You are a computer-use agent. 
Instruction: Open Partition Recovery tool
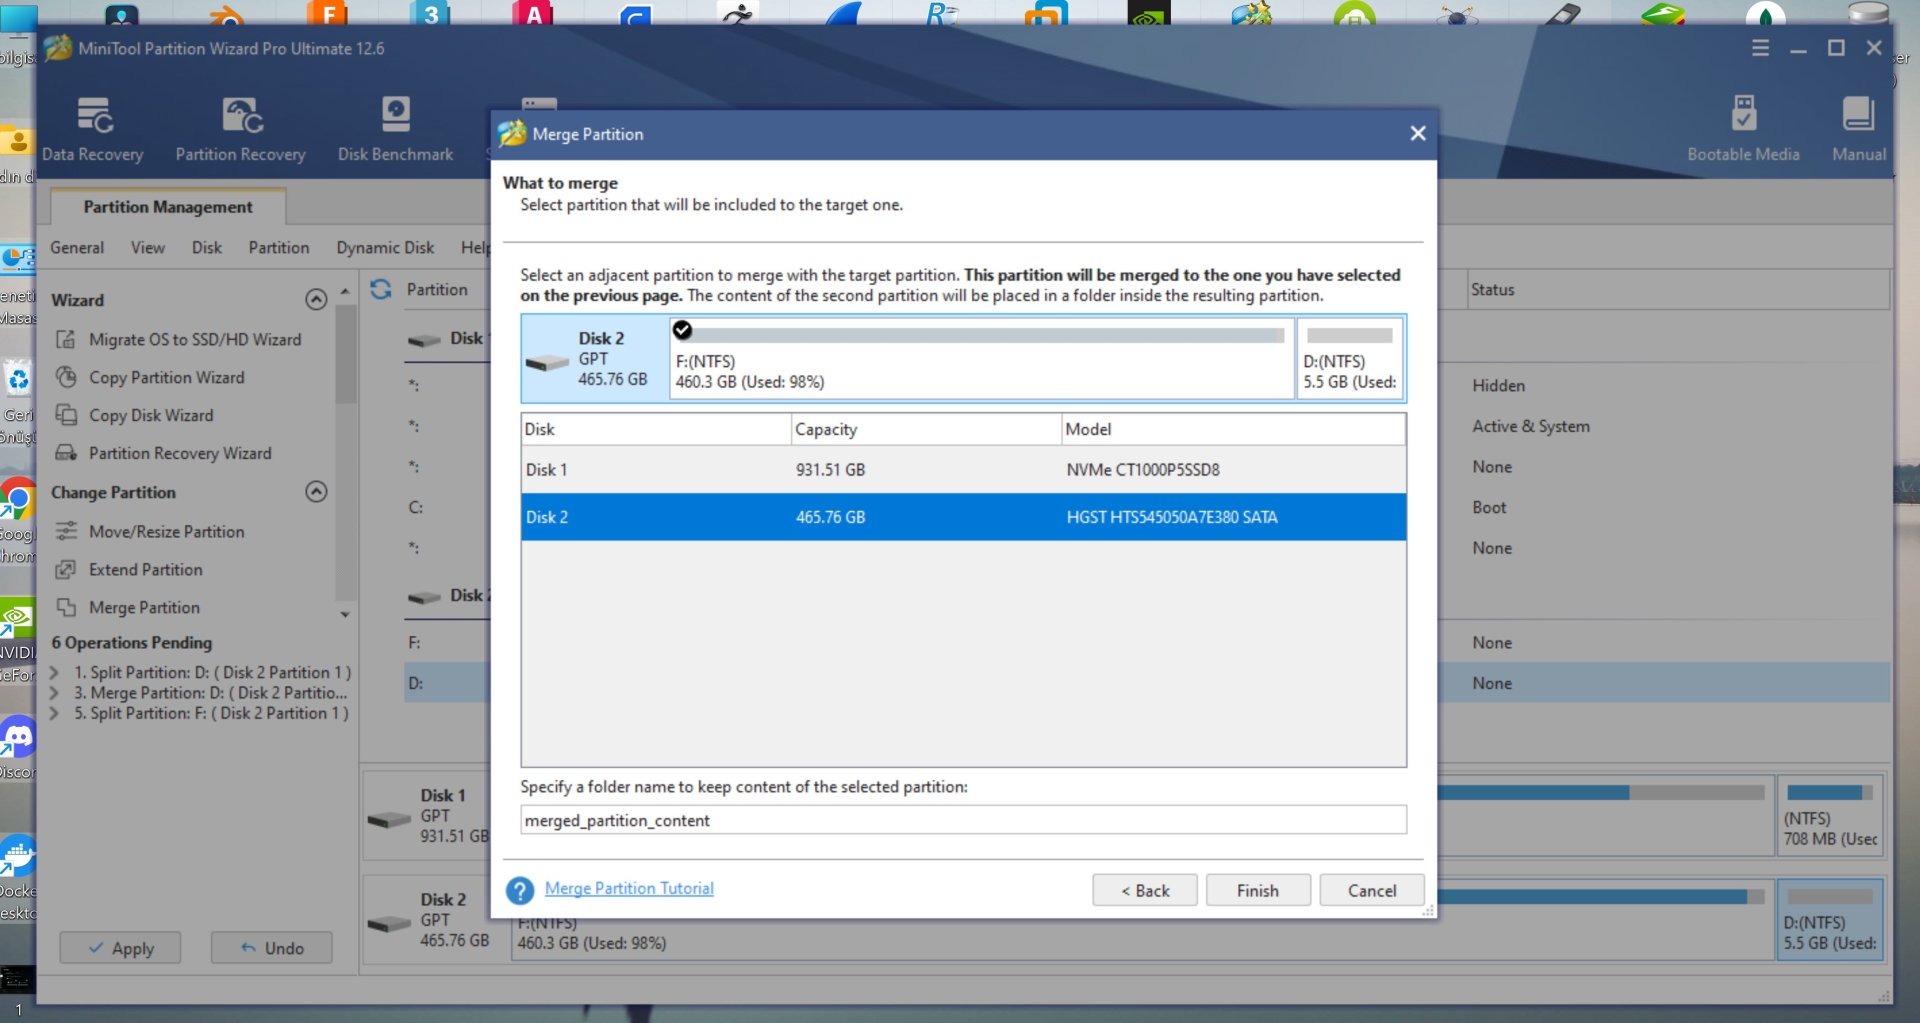[240, 129]
